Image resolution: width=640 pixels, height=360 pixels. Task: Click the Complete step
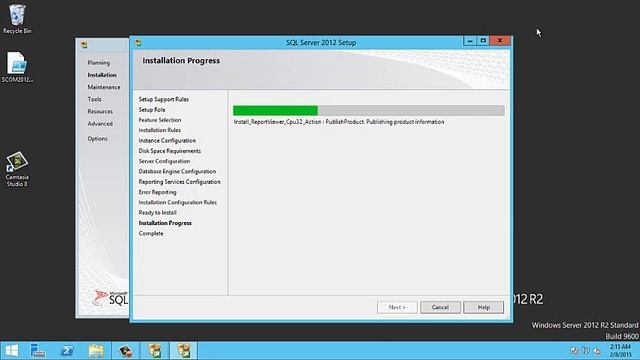[151, 233]
